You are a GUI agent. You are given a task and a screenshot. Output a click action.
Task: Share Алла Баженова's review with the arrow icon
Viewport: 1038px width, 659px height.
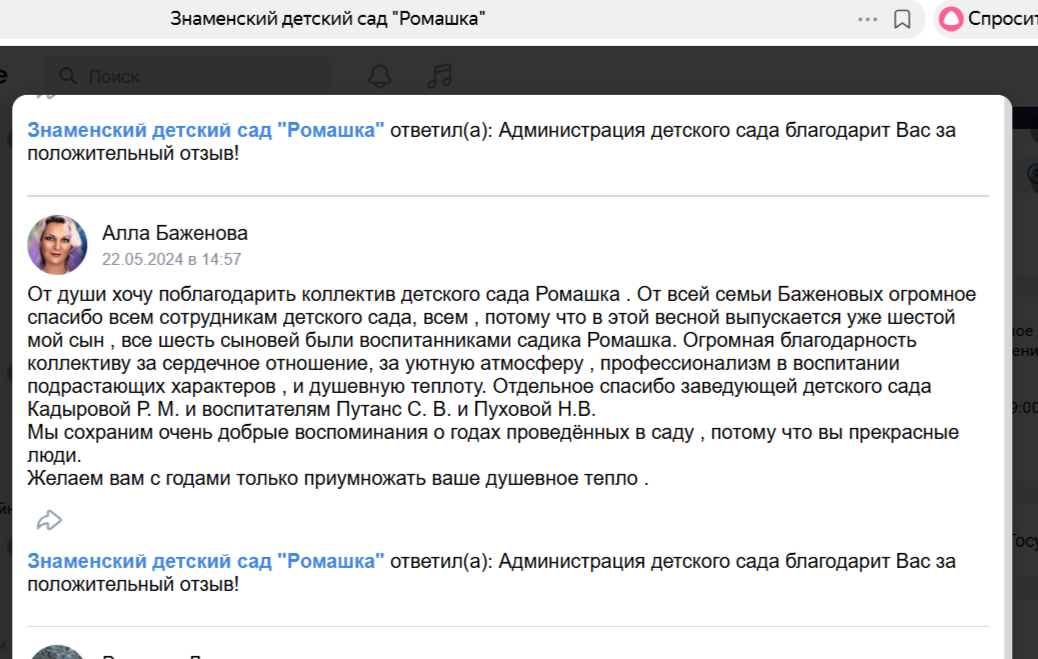(49, 520)
